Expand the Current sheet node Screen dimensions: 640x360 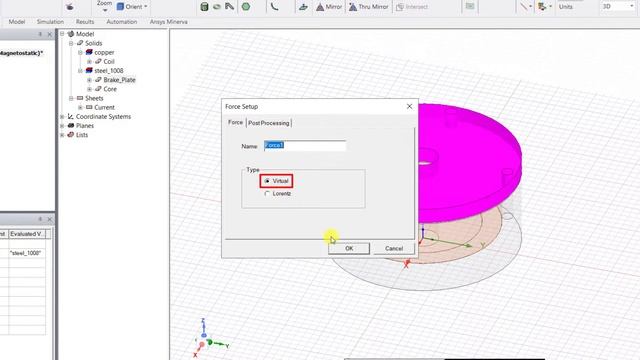pyautogui.click(x=80, y=107)
